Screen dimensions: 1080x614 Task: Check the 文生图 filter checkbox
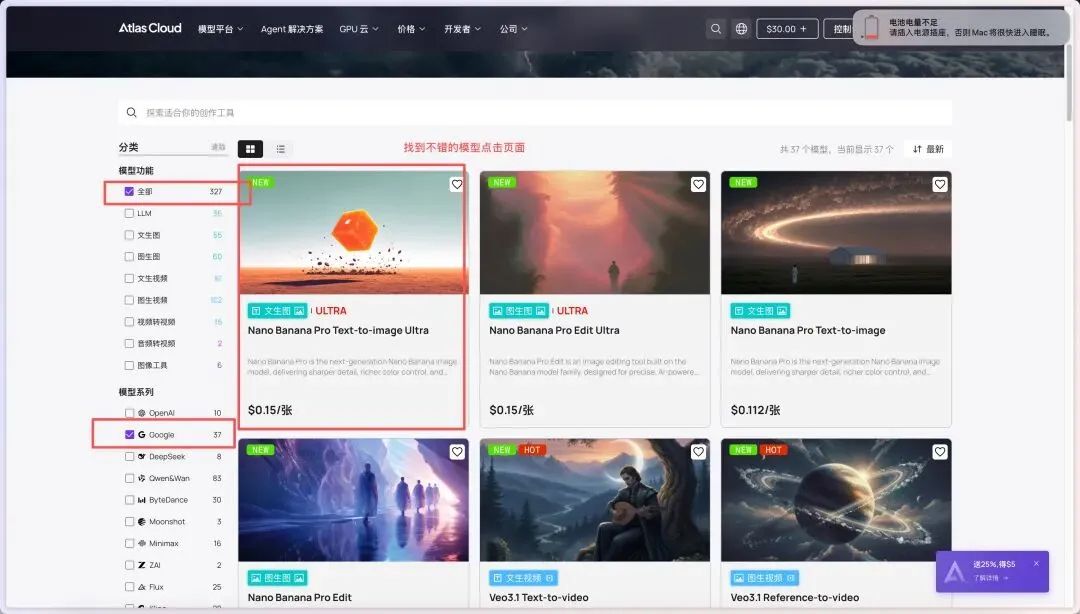pos(129,235)
